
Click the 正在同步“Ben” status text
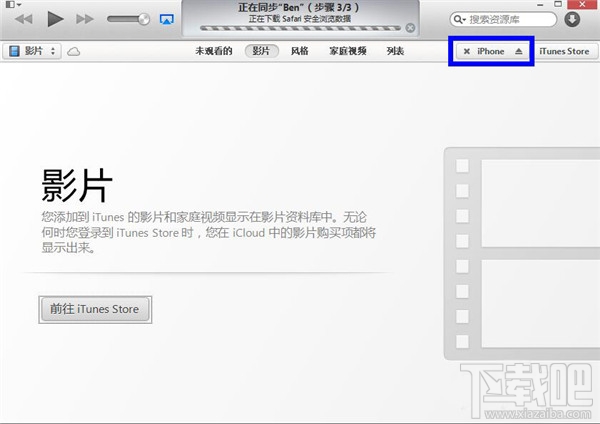click(298, 8)
